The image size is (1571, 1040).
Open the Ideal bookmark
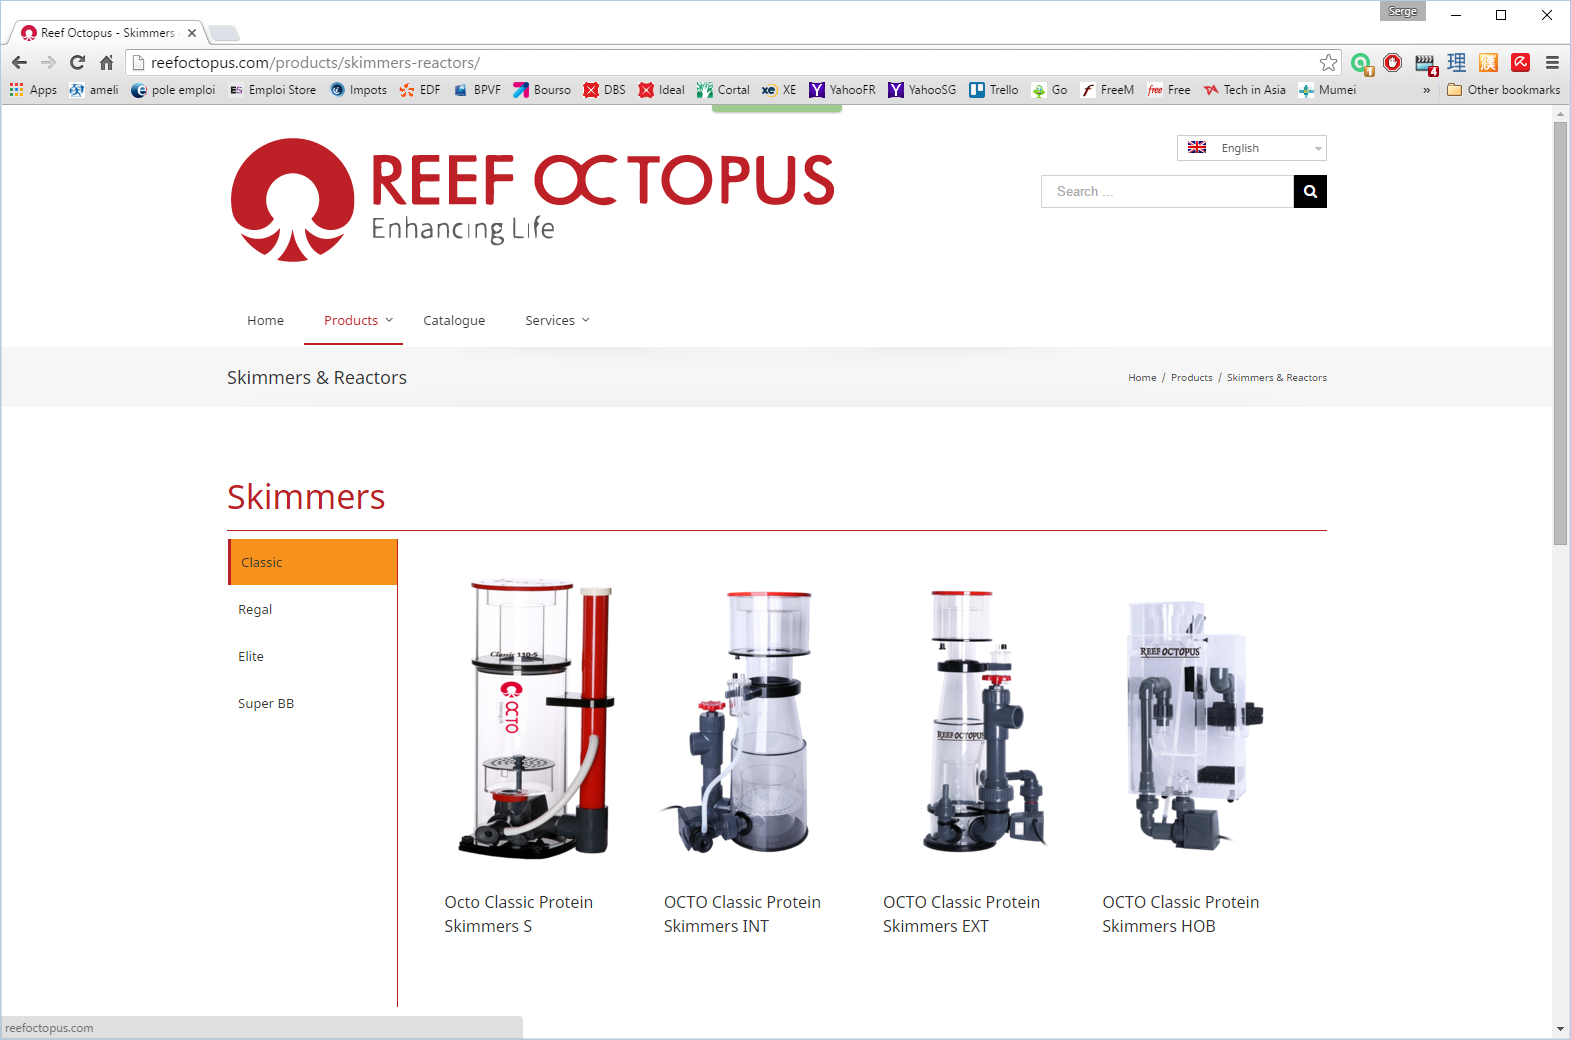click(x=662, y=90)
